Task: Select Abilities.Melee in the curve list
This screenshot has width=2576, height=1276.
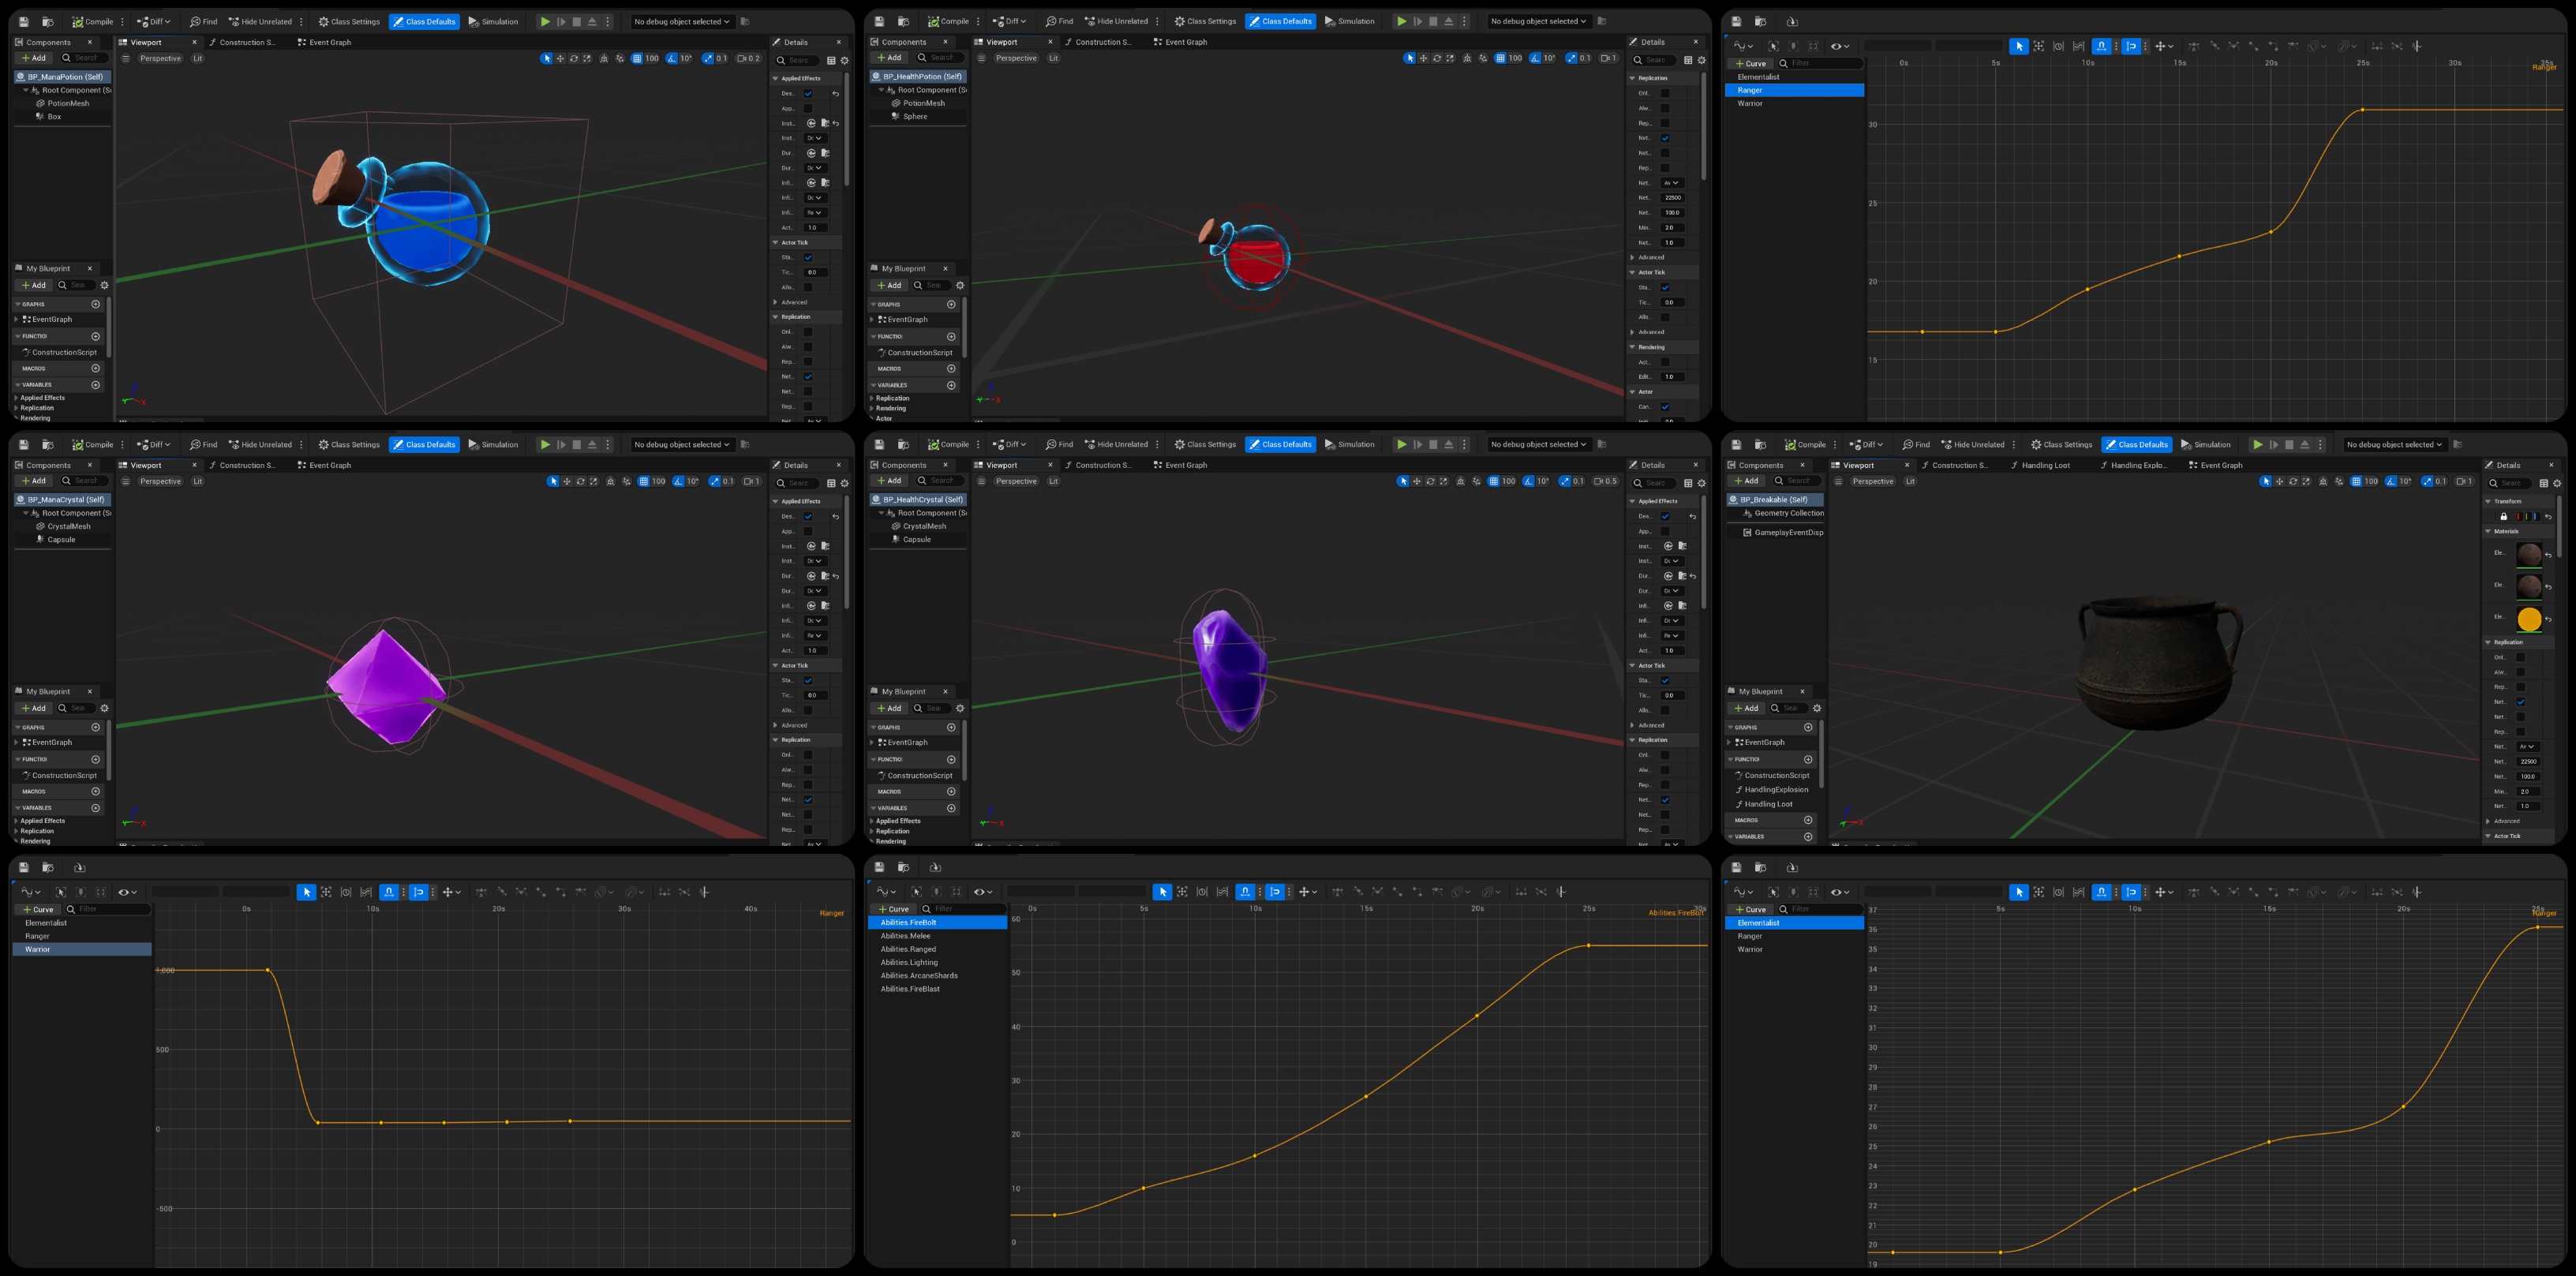Action: 905,936
